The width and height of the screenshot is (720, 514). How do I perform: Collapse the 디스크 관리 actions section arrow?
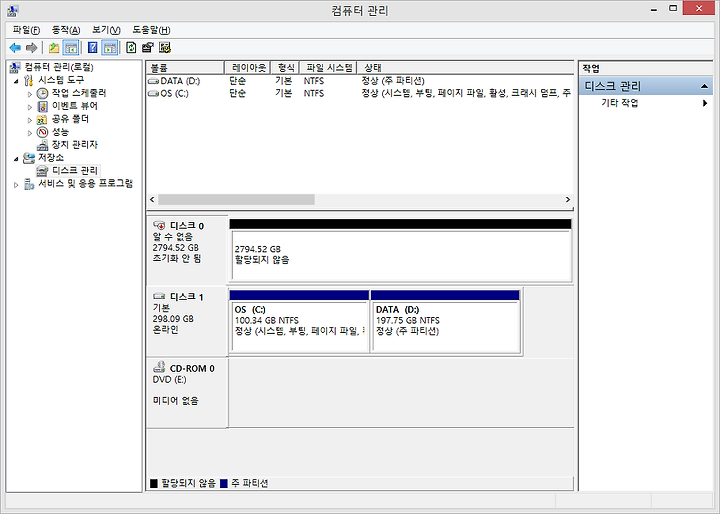[x=704, y=86]
